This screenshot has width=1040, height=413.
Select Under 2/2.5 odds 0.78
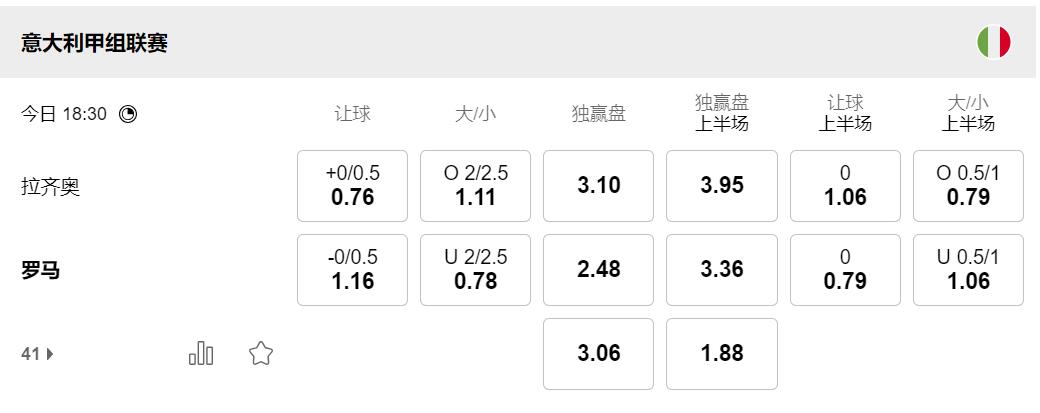click(x=475, y=270)
